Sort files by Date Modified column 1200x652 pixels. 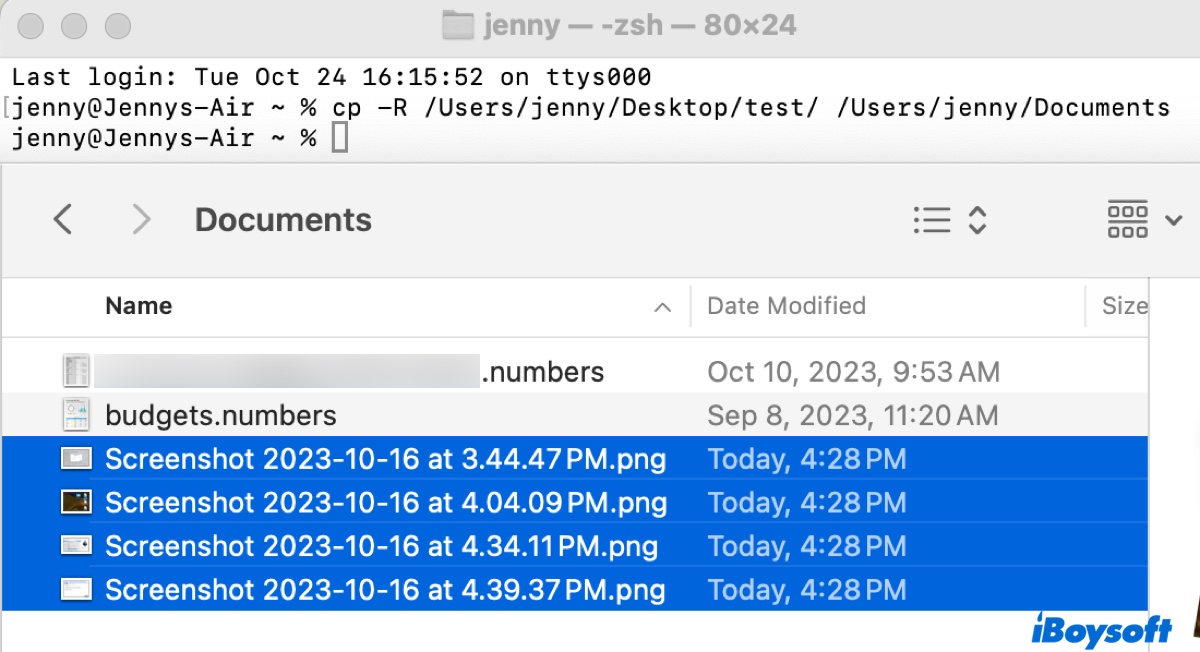coord(786,306)
